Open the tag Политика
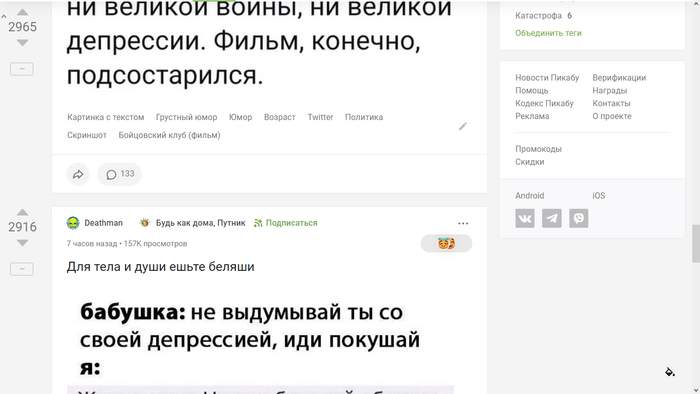 pos(364,117)
